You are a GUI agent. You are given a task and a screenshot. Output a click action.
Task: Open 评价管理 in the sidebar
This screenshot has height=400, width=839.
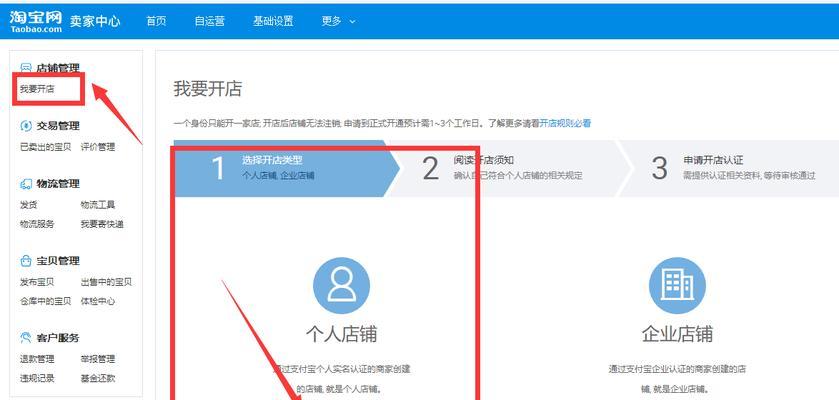coord(98,147)
